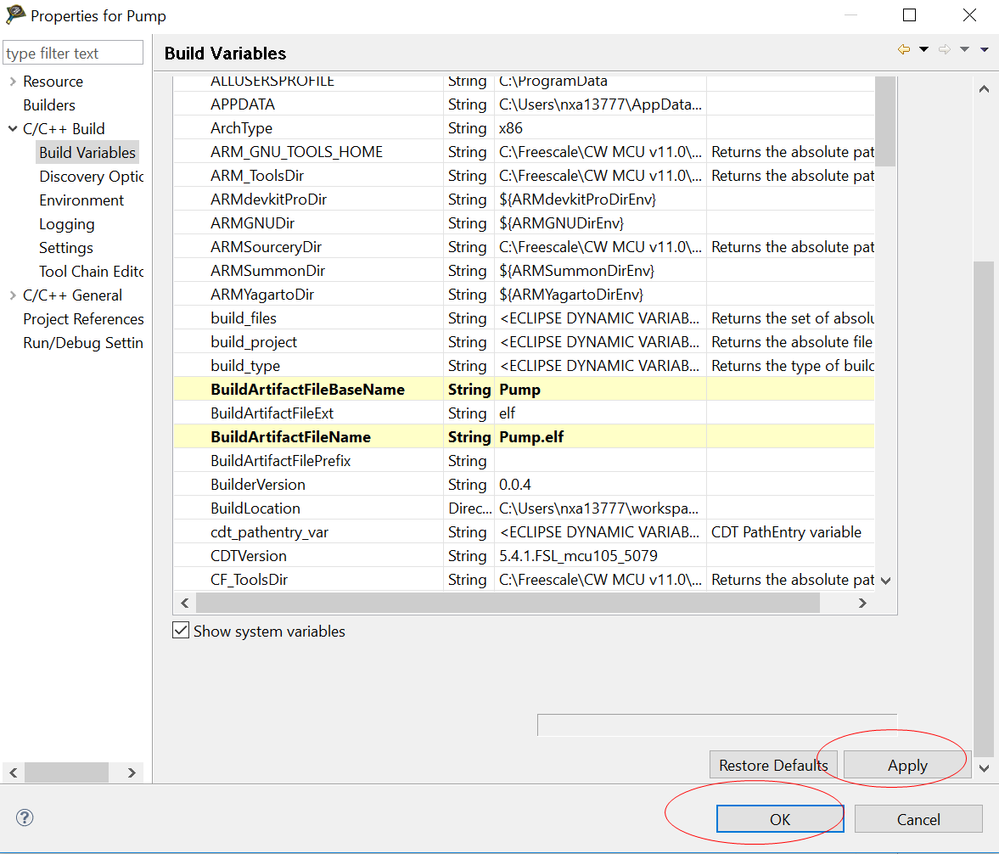Click the back navigation arrow icon
The height and width of the screenshot is (854, 999).
point(903,50)
